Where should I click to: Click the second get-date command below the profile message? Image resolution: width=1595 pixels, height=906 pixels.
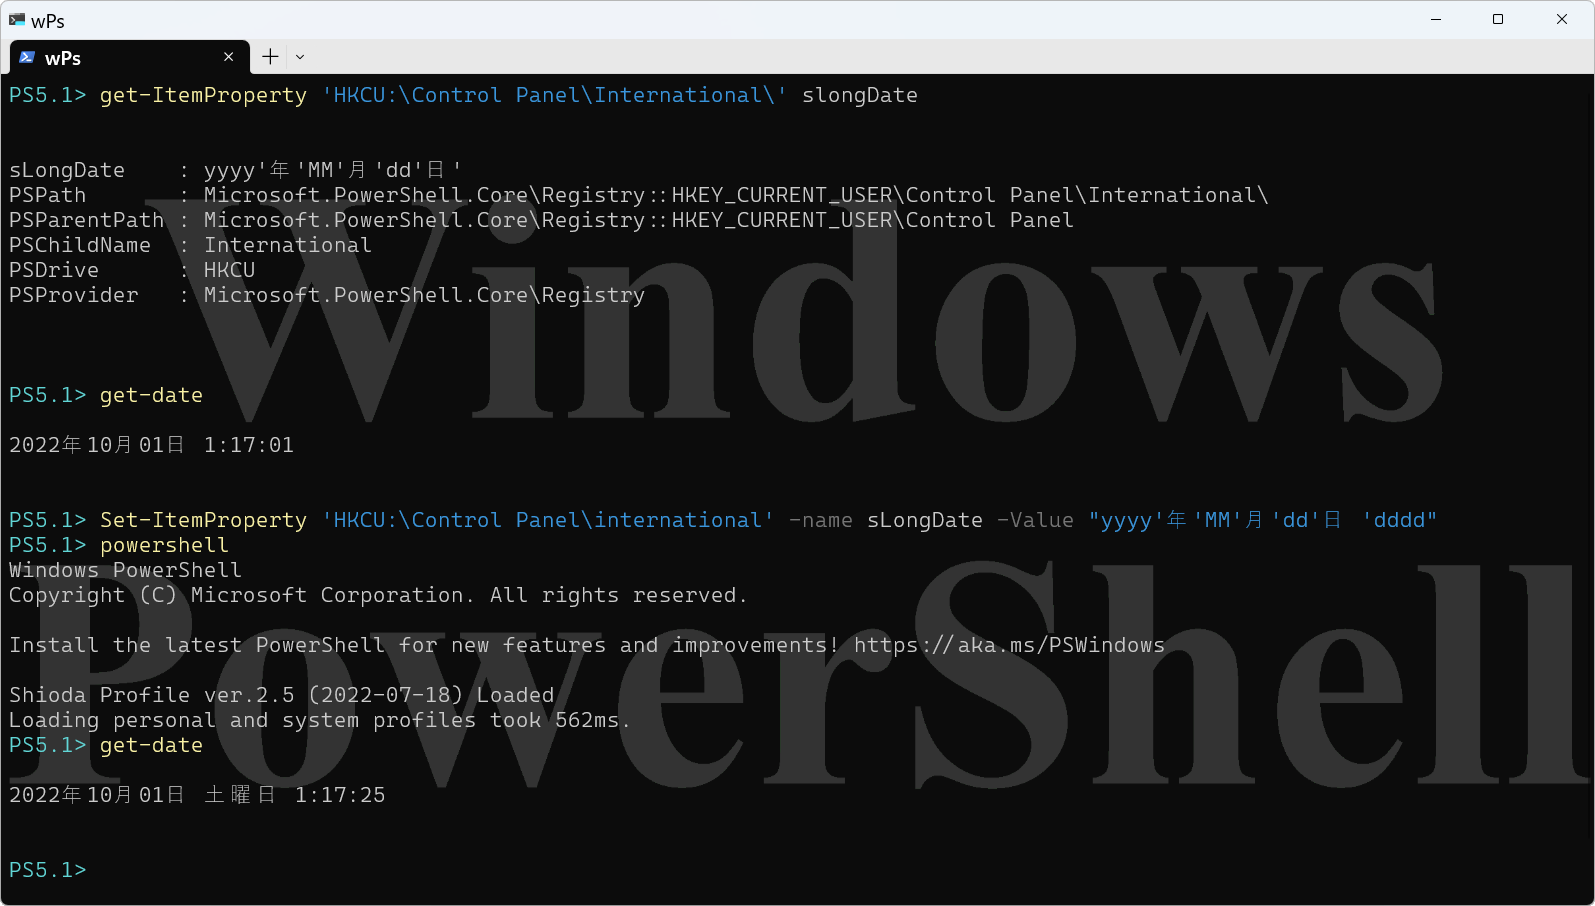point(151,745)
